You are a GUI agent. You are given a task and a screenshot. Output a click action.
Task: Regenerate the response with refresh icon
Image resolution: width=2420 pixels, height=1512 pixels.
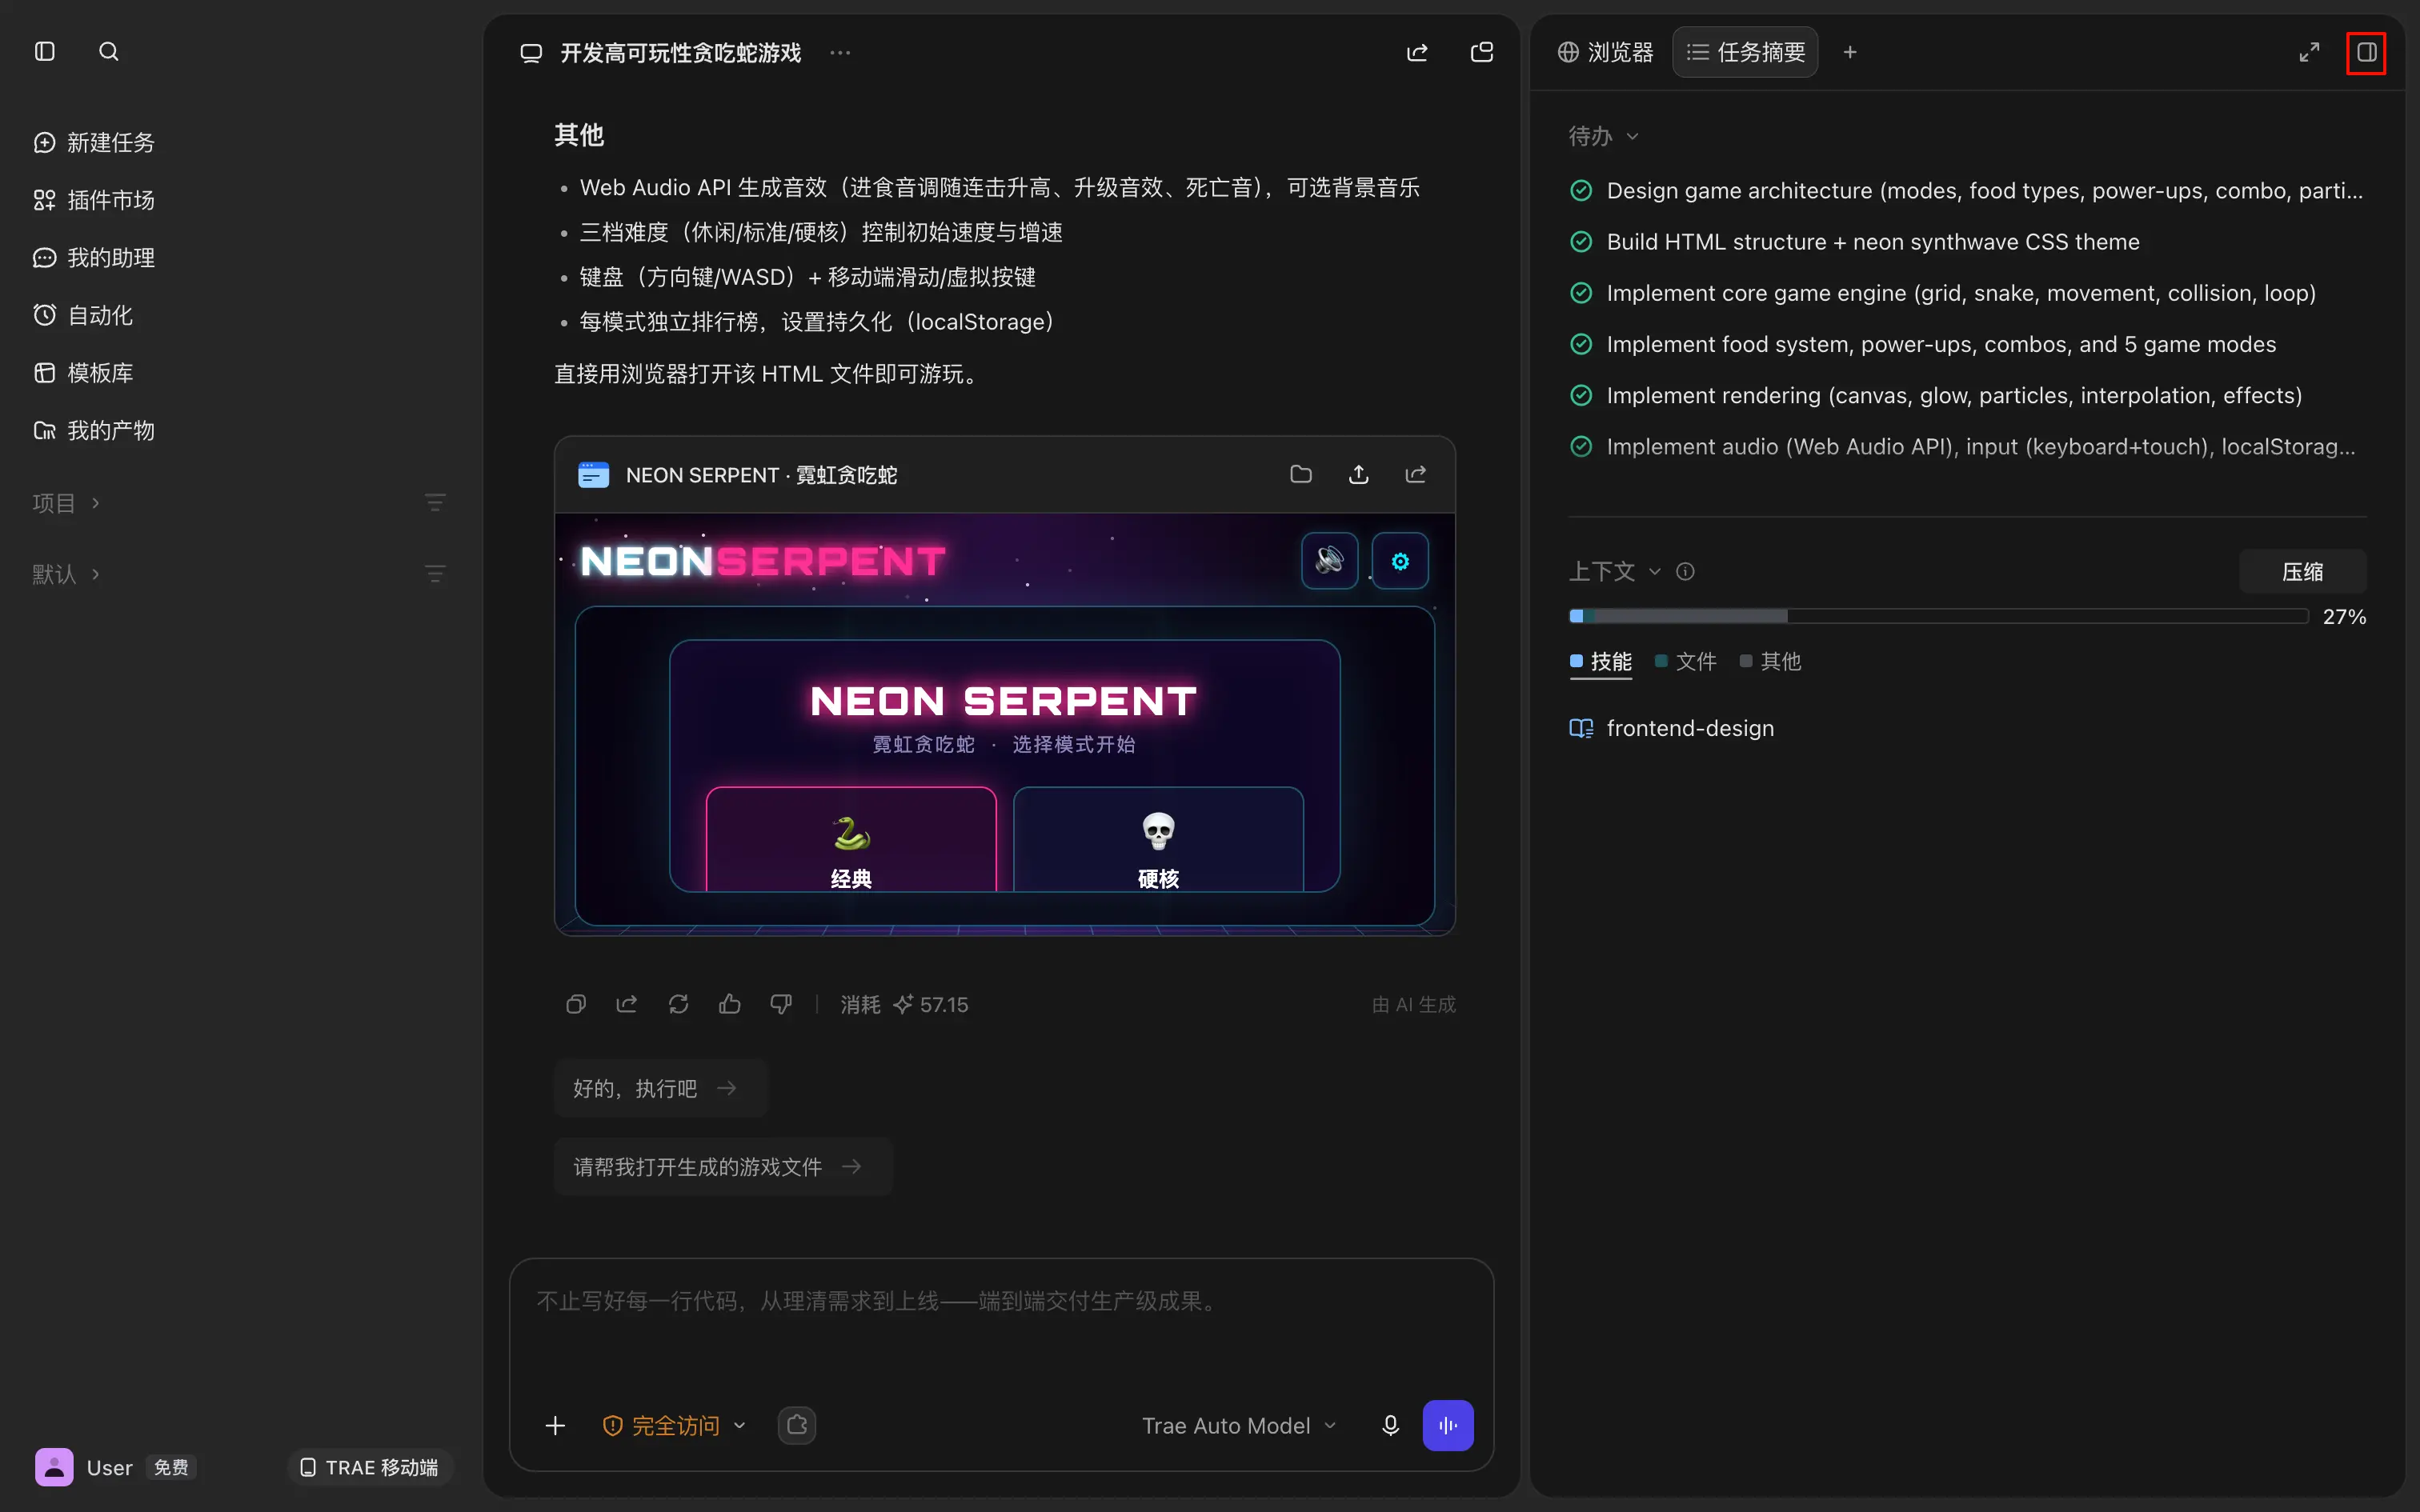(x=679, y=1004)
